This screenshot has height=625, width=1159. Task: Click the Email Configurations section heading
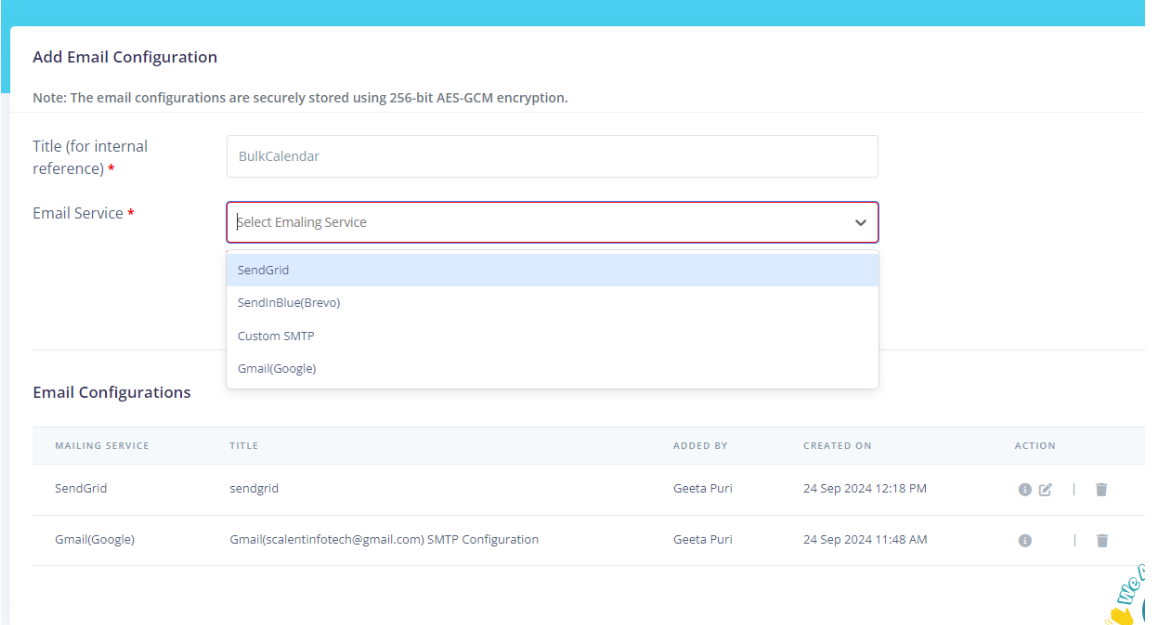pyautogui.click(x=111, y=392)
